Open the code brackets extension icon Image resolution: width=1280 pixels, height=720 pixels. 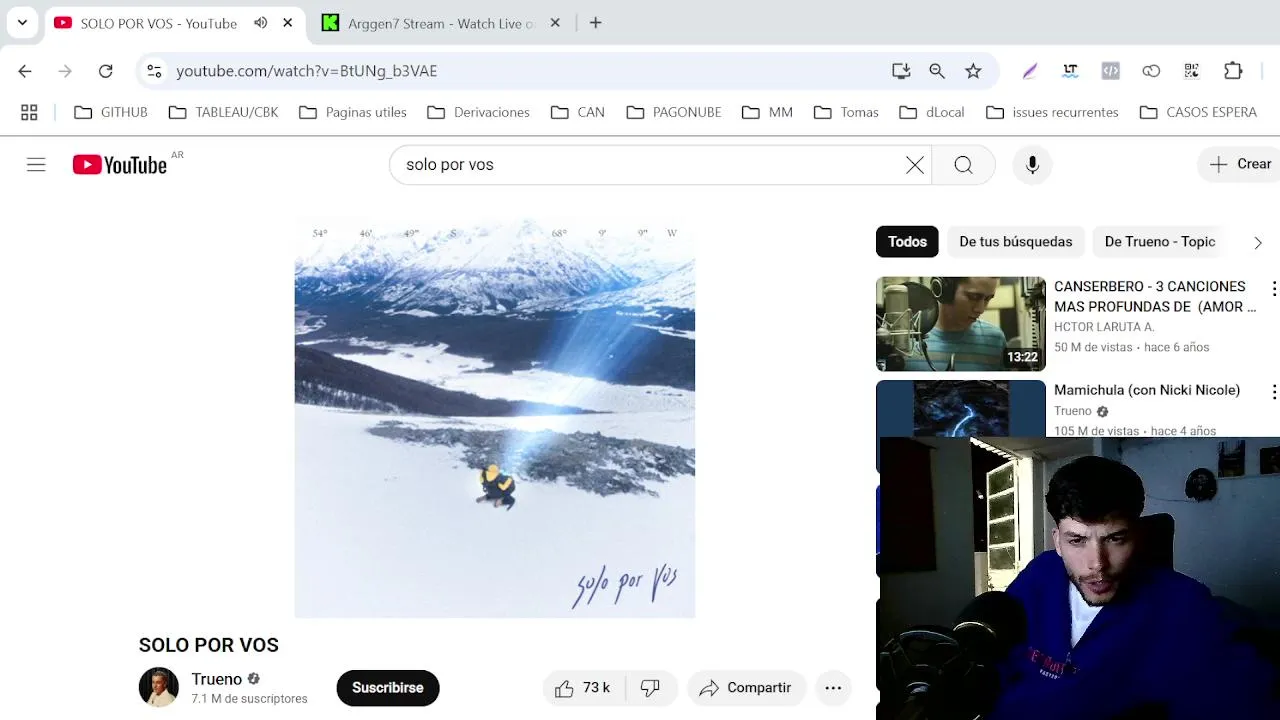click(x=1110, y=71)
